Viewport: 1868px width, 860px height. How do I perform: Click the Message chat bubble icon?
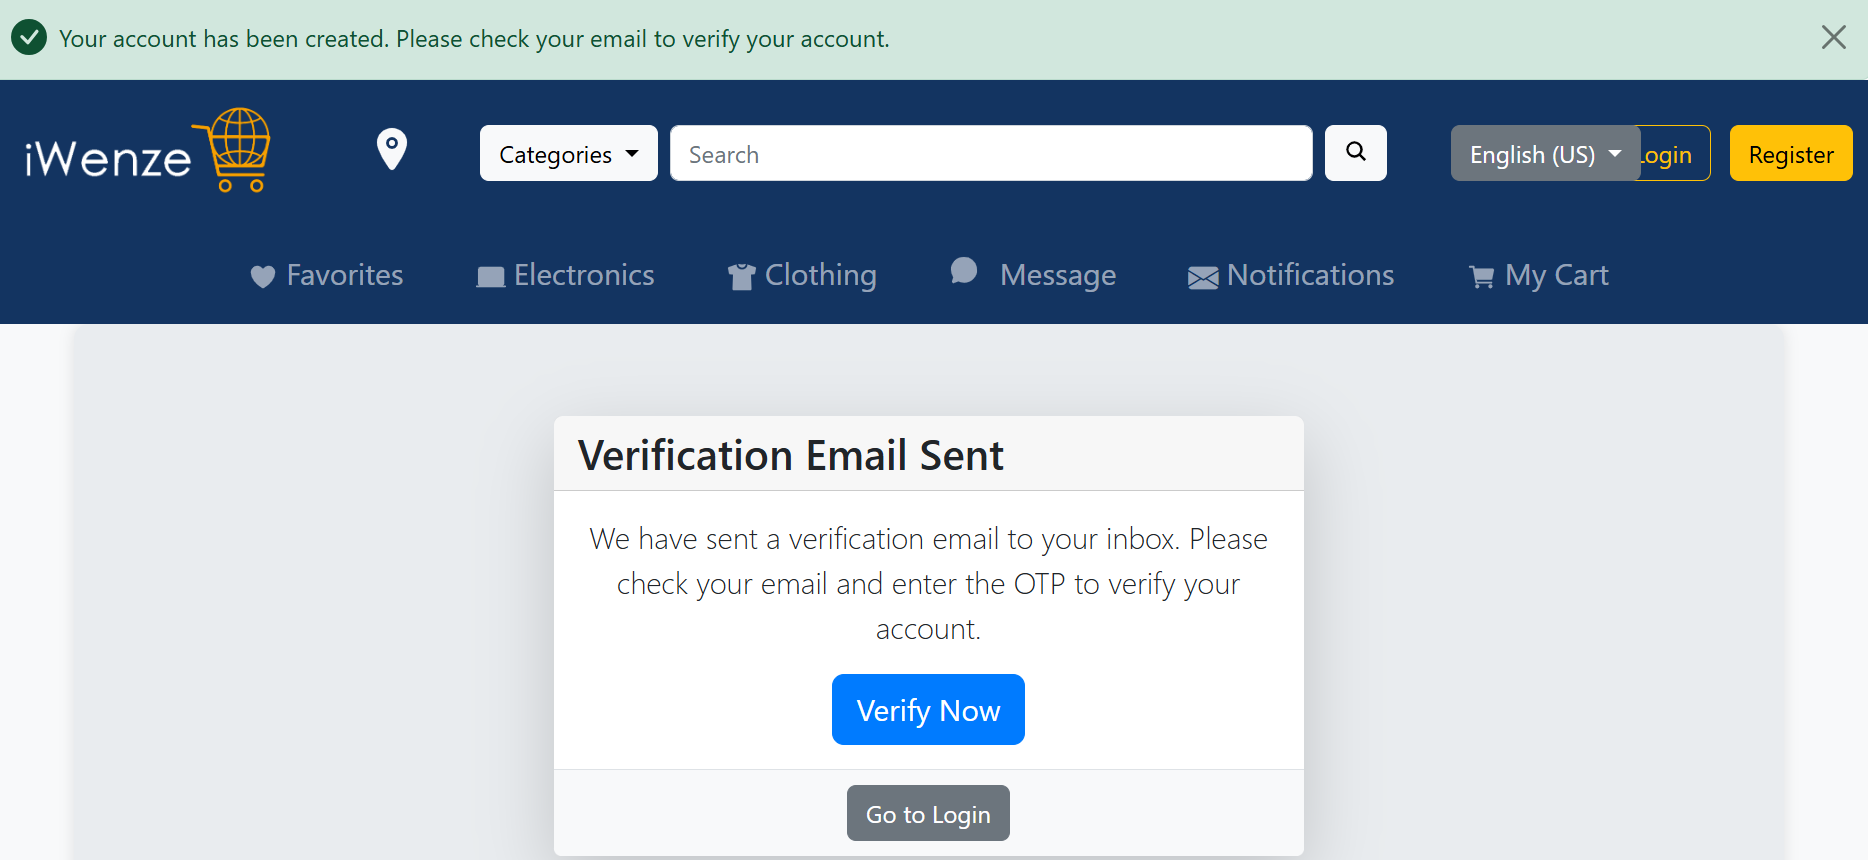(x=963, y=271)
